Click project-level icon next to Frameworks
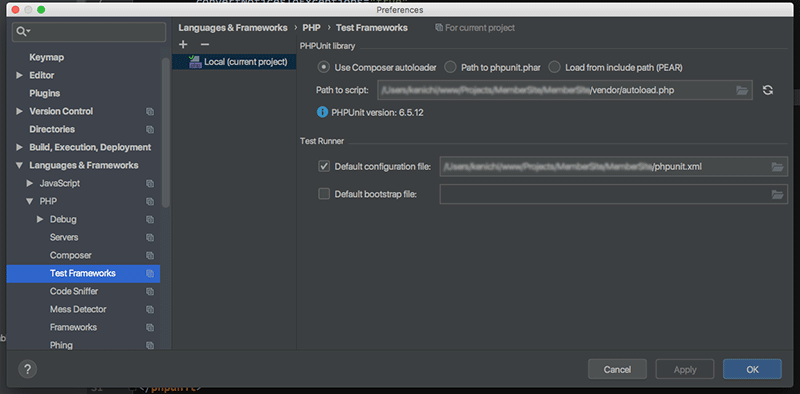This screenshot has width=800, height=394. tap(150, 327)
